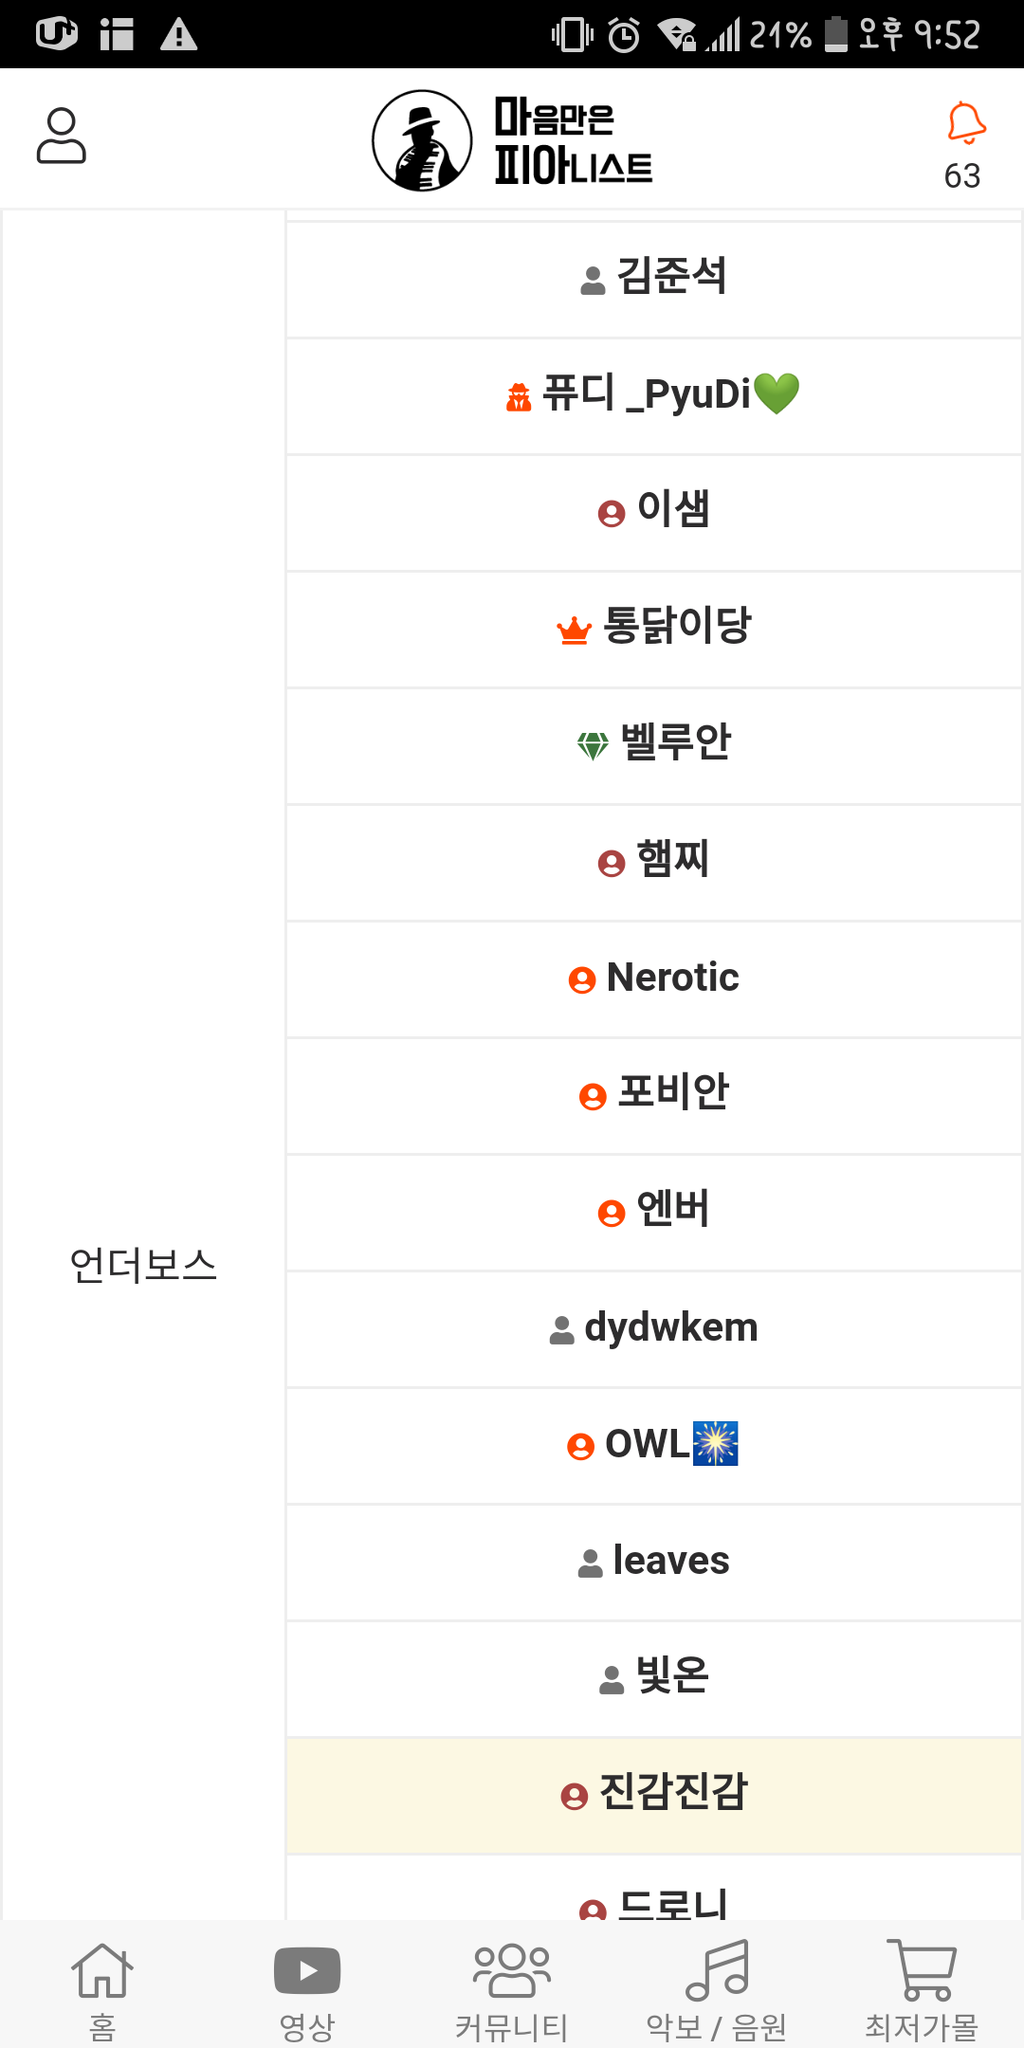
Task: Open the leaves user entry
Action: point(654,1562)
